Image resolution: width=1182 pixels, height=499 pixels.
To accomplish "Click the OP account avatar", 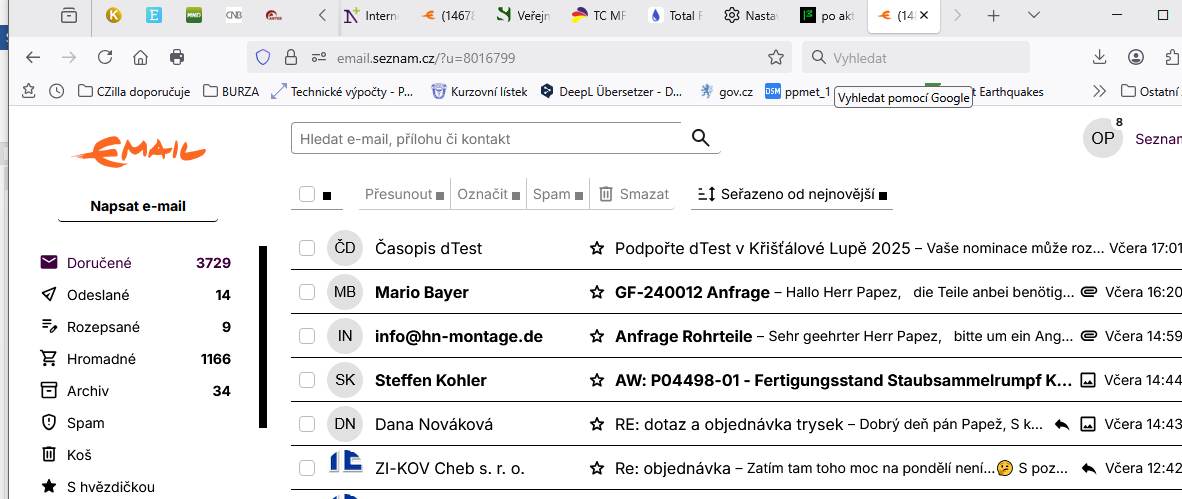I will click(x=1102, y=138).
